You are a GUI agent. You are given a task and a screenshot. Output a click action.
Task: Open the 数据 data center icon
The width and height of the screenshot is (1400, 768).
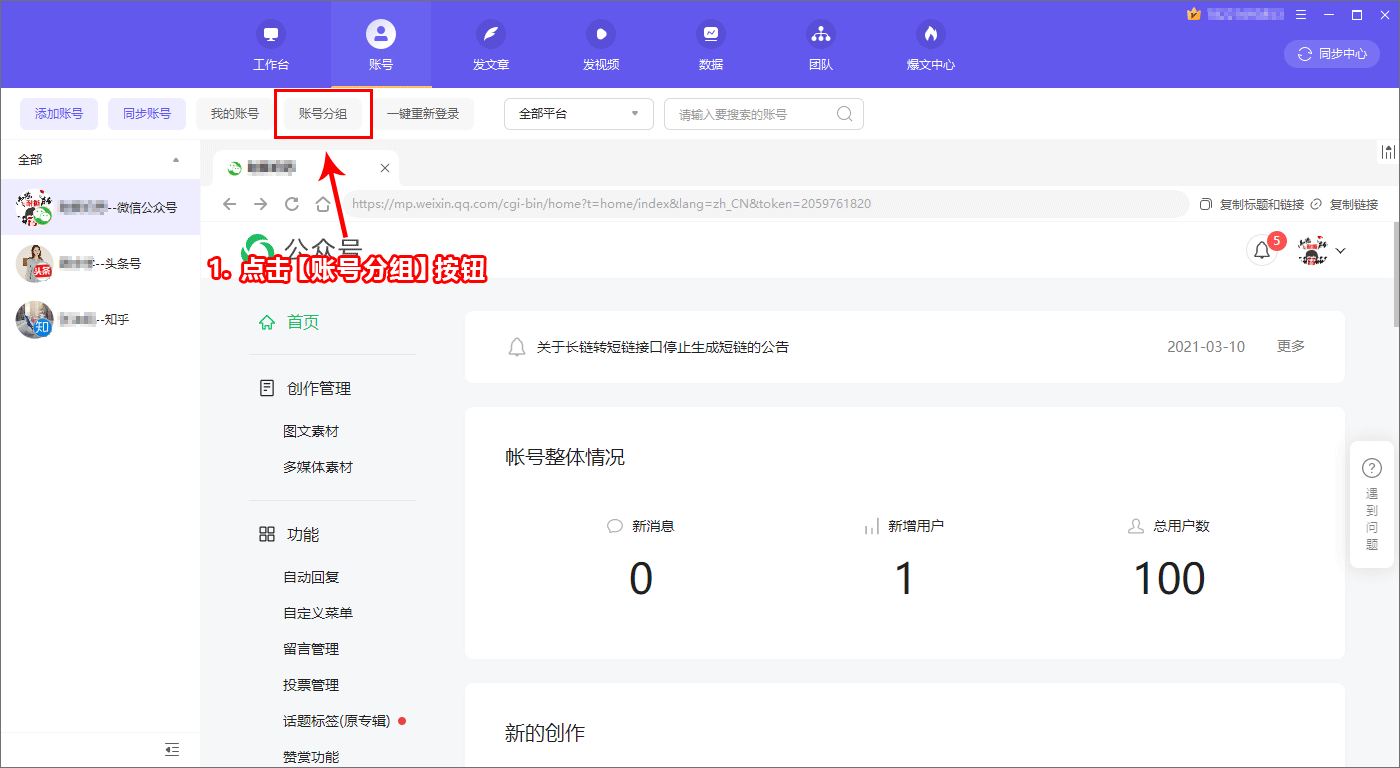711,45
